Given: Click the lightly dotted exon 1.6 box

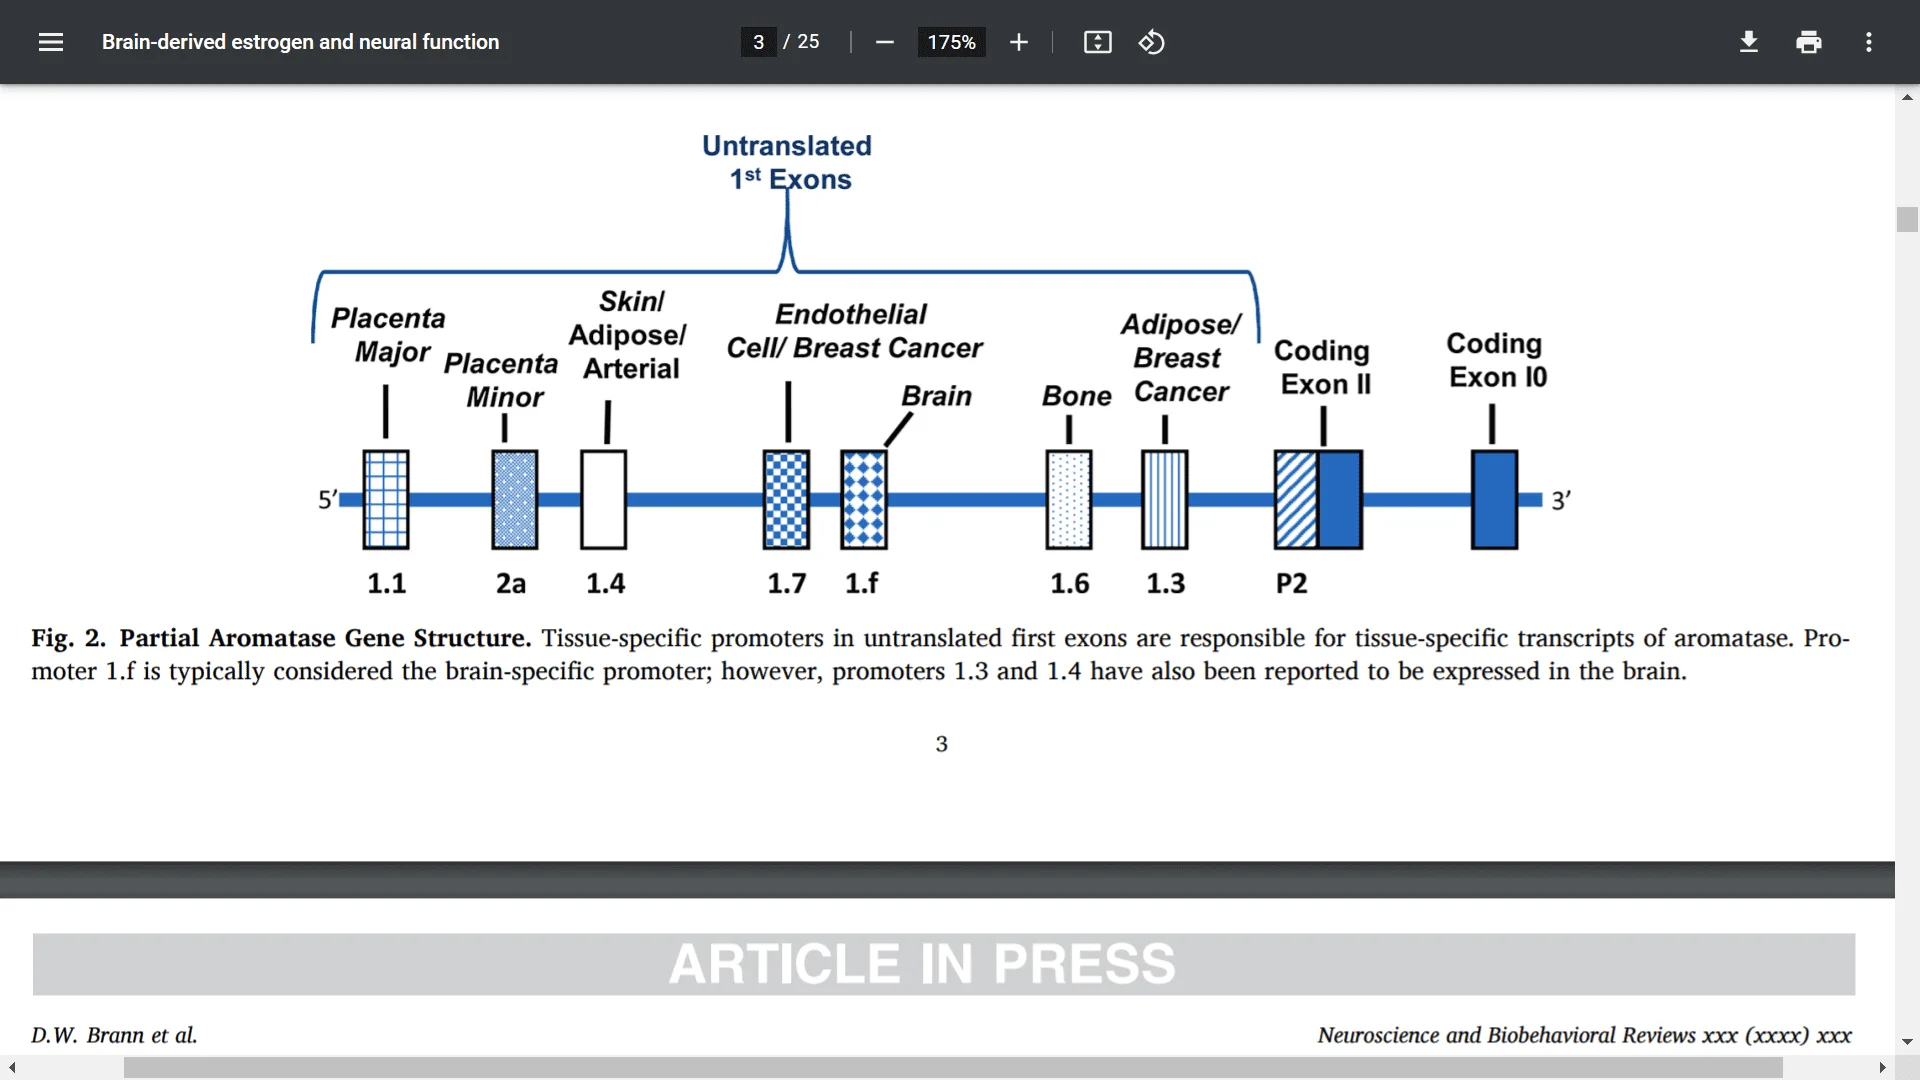Looking at the screenshot, I should tap(1069, 499).
